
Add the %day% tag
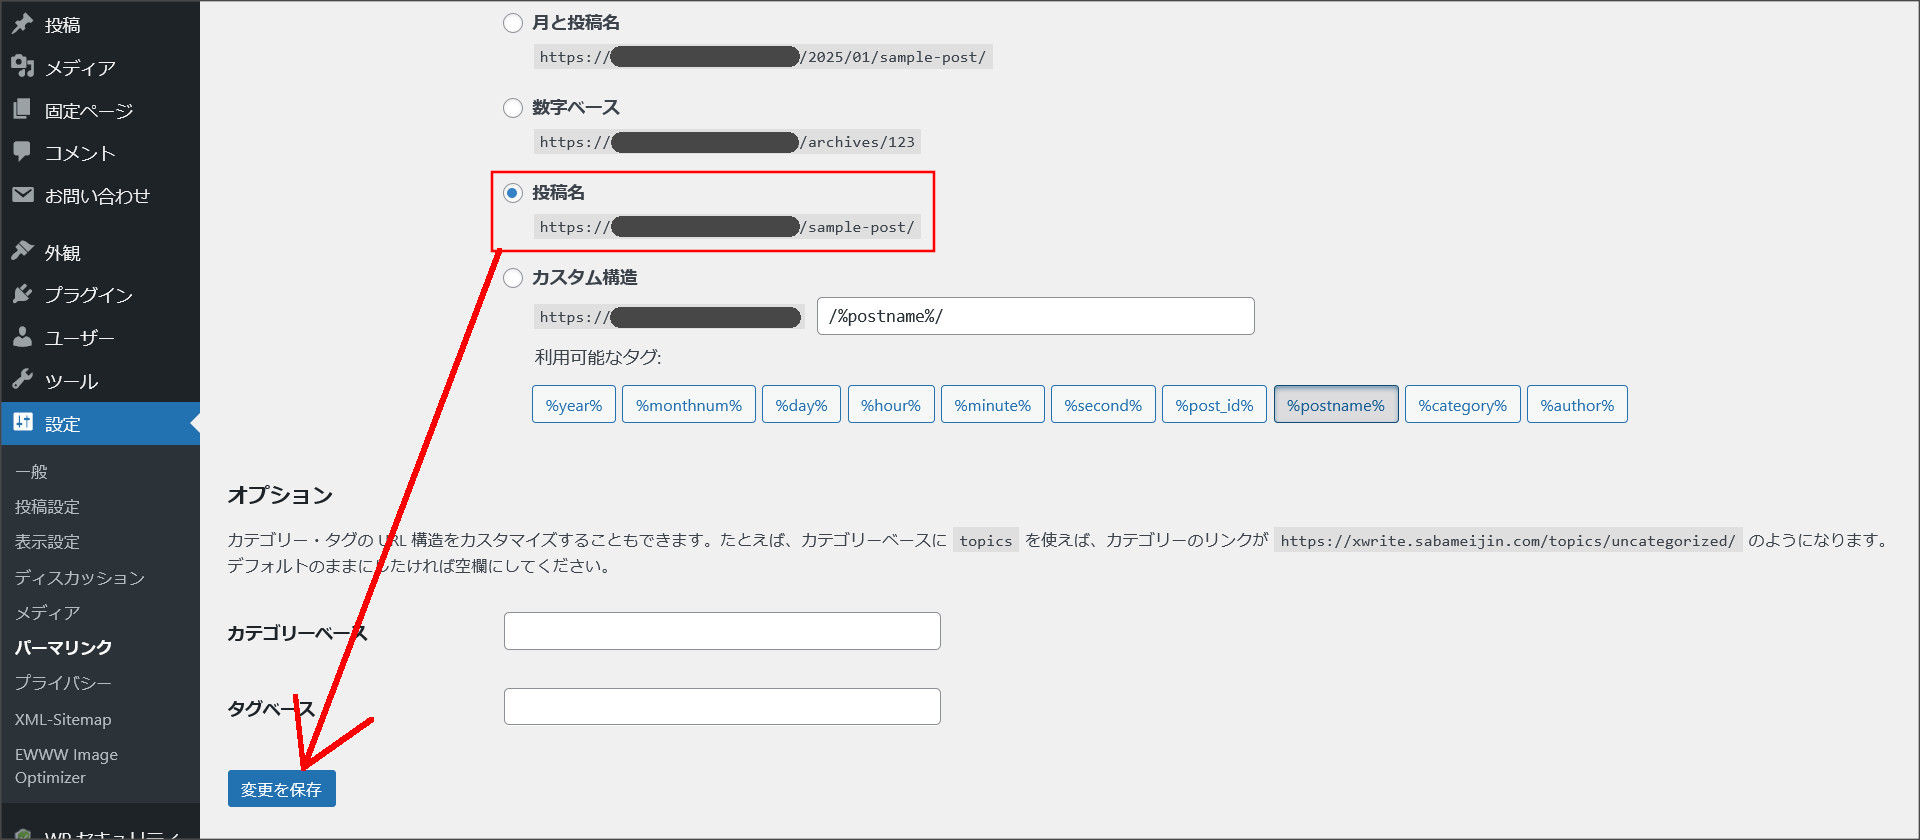pos(802,405)
